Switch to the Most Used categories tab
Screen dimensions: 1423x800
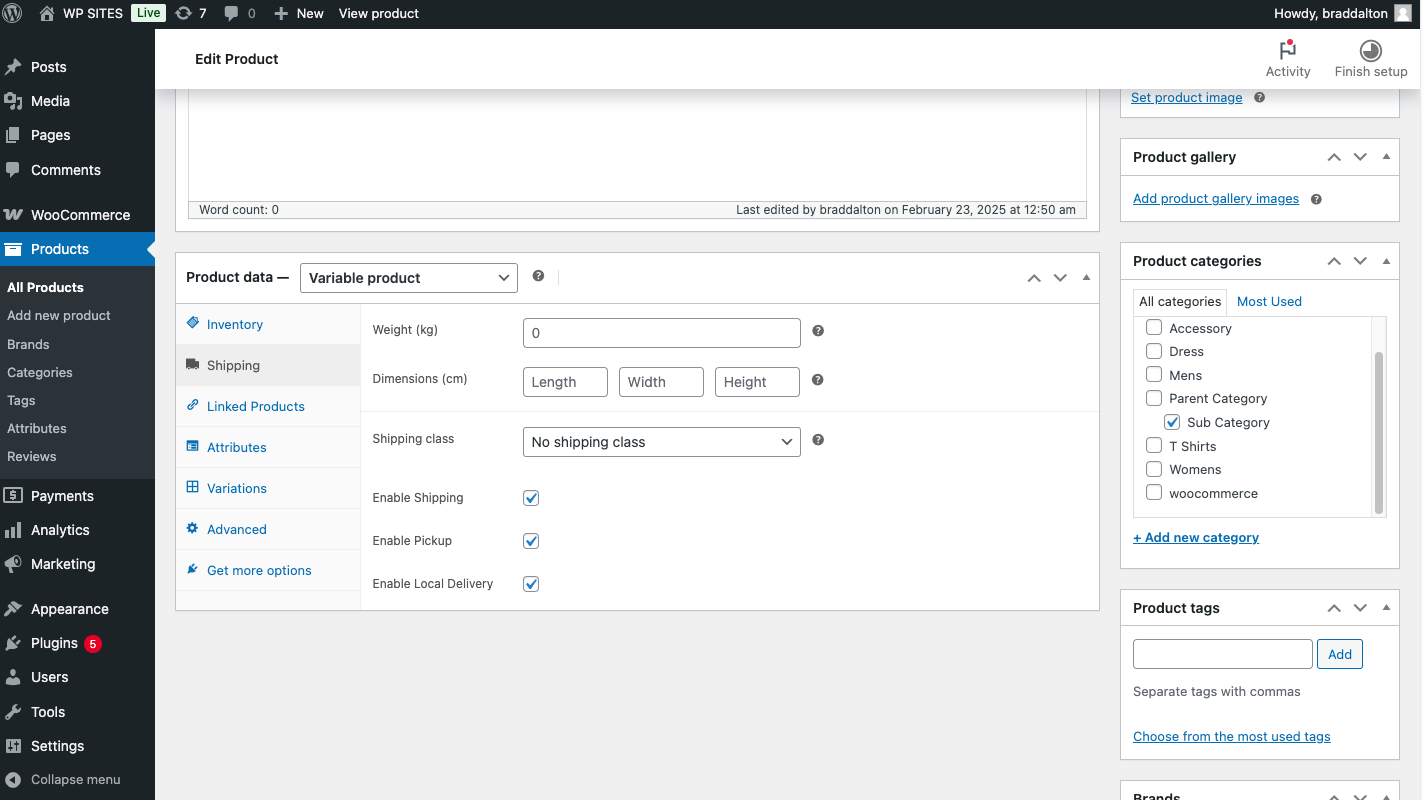1269,301
